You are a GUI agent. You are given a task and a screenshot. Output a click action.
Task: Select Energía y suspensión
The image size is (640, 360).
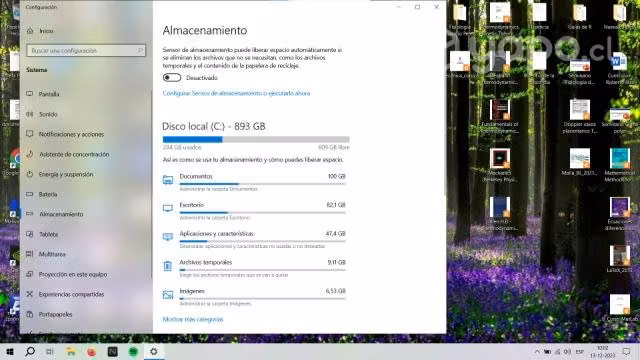[x=60, y=174]
